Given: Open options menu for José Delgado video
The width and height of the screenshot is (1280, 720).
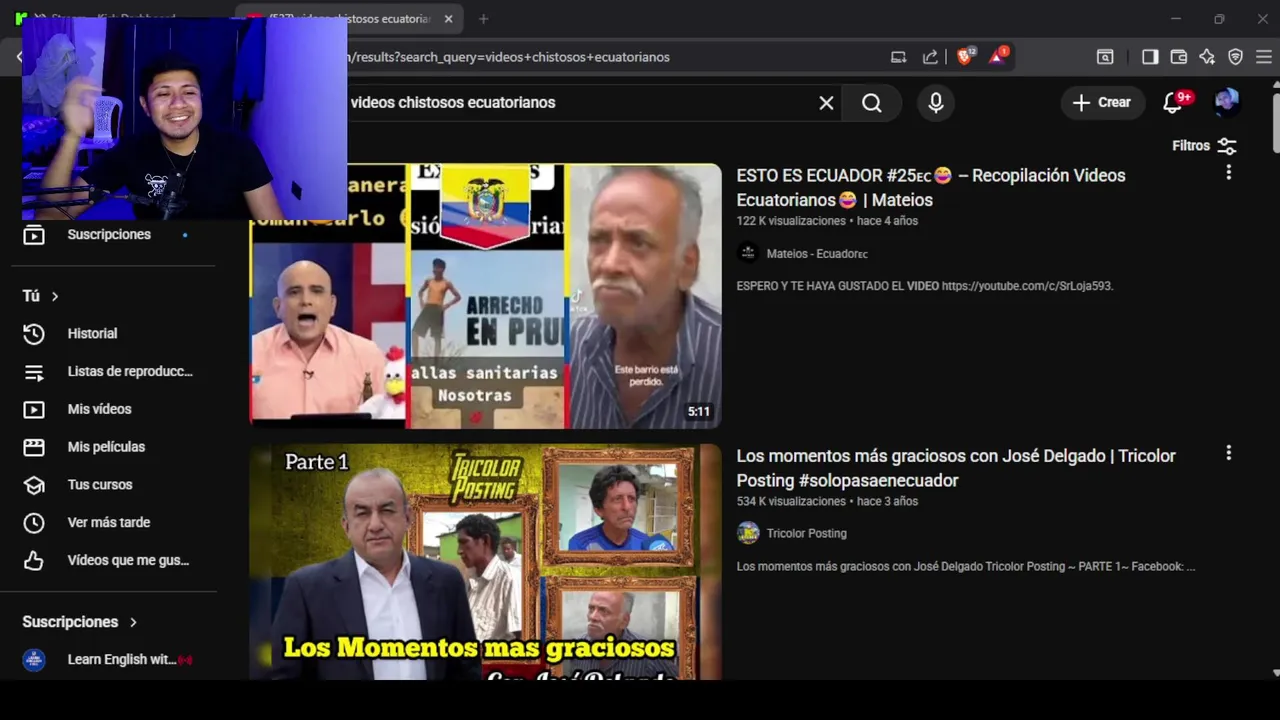Looking at the screenshot, I should (x=1228, y=453).
